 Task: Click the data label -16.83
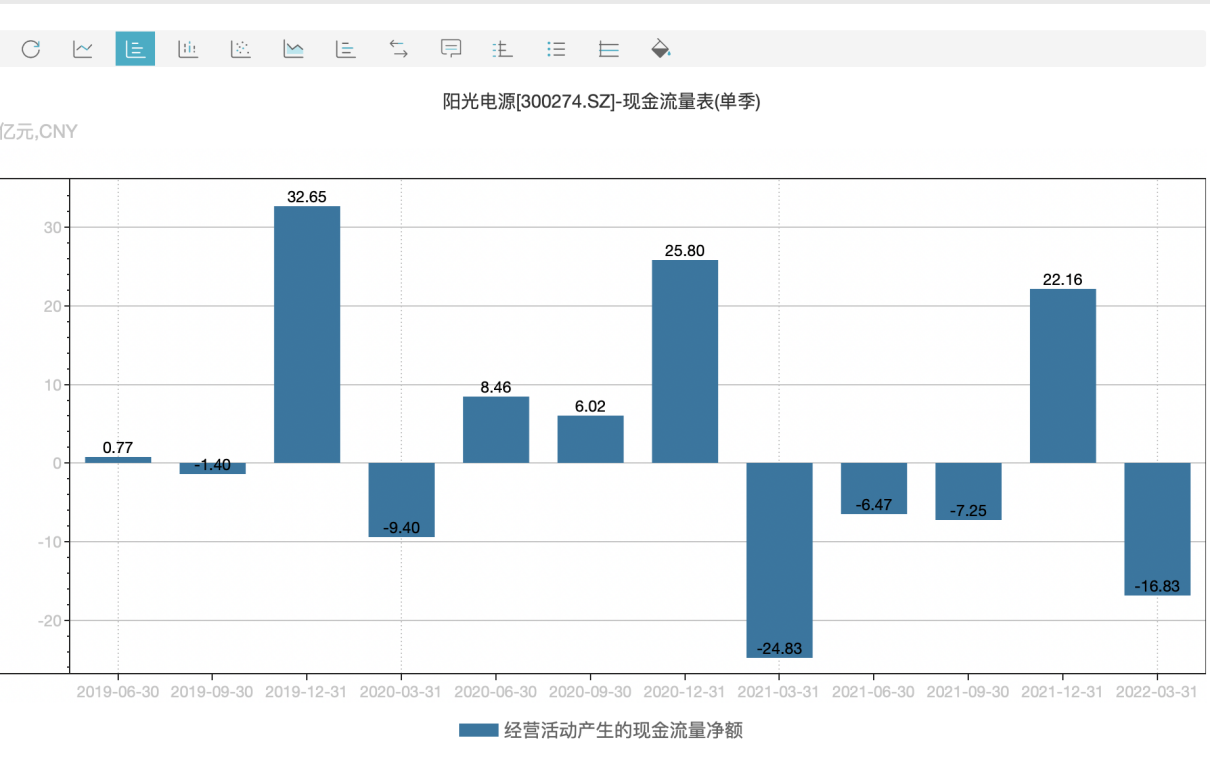tap(1157, 586)
